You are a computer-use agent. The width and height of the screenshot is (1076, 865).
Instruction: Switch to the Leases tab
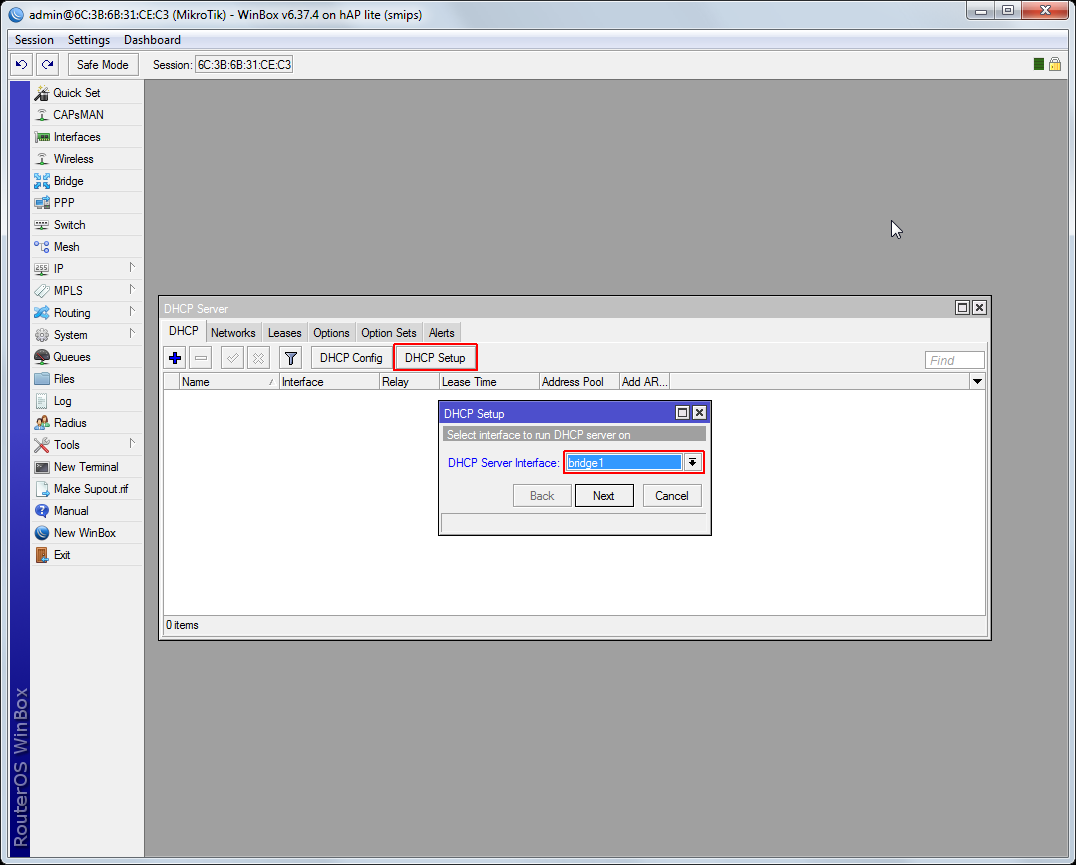pos(284,333)
